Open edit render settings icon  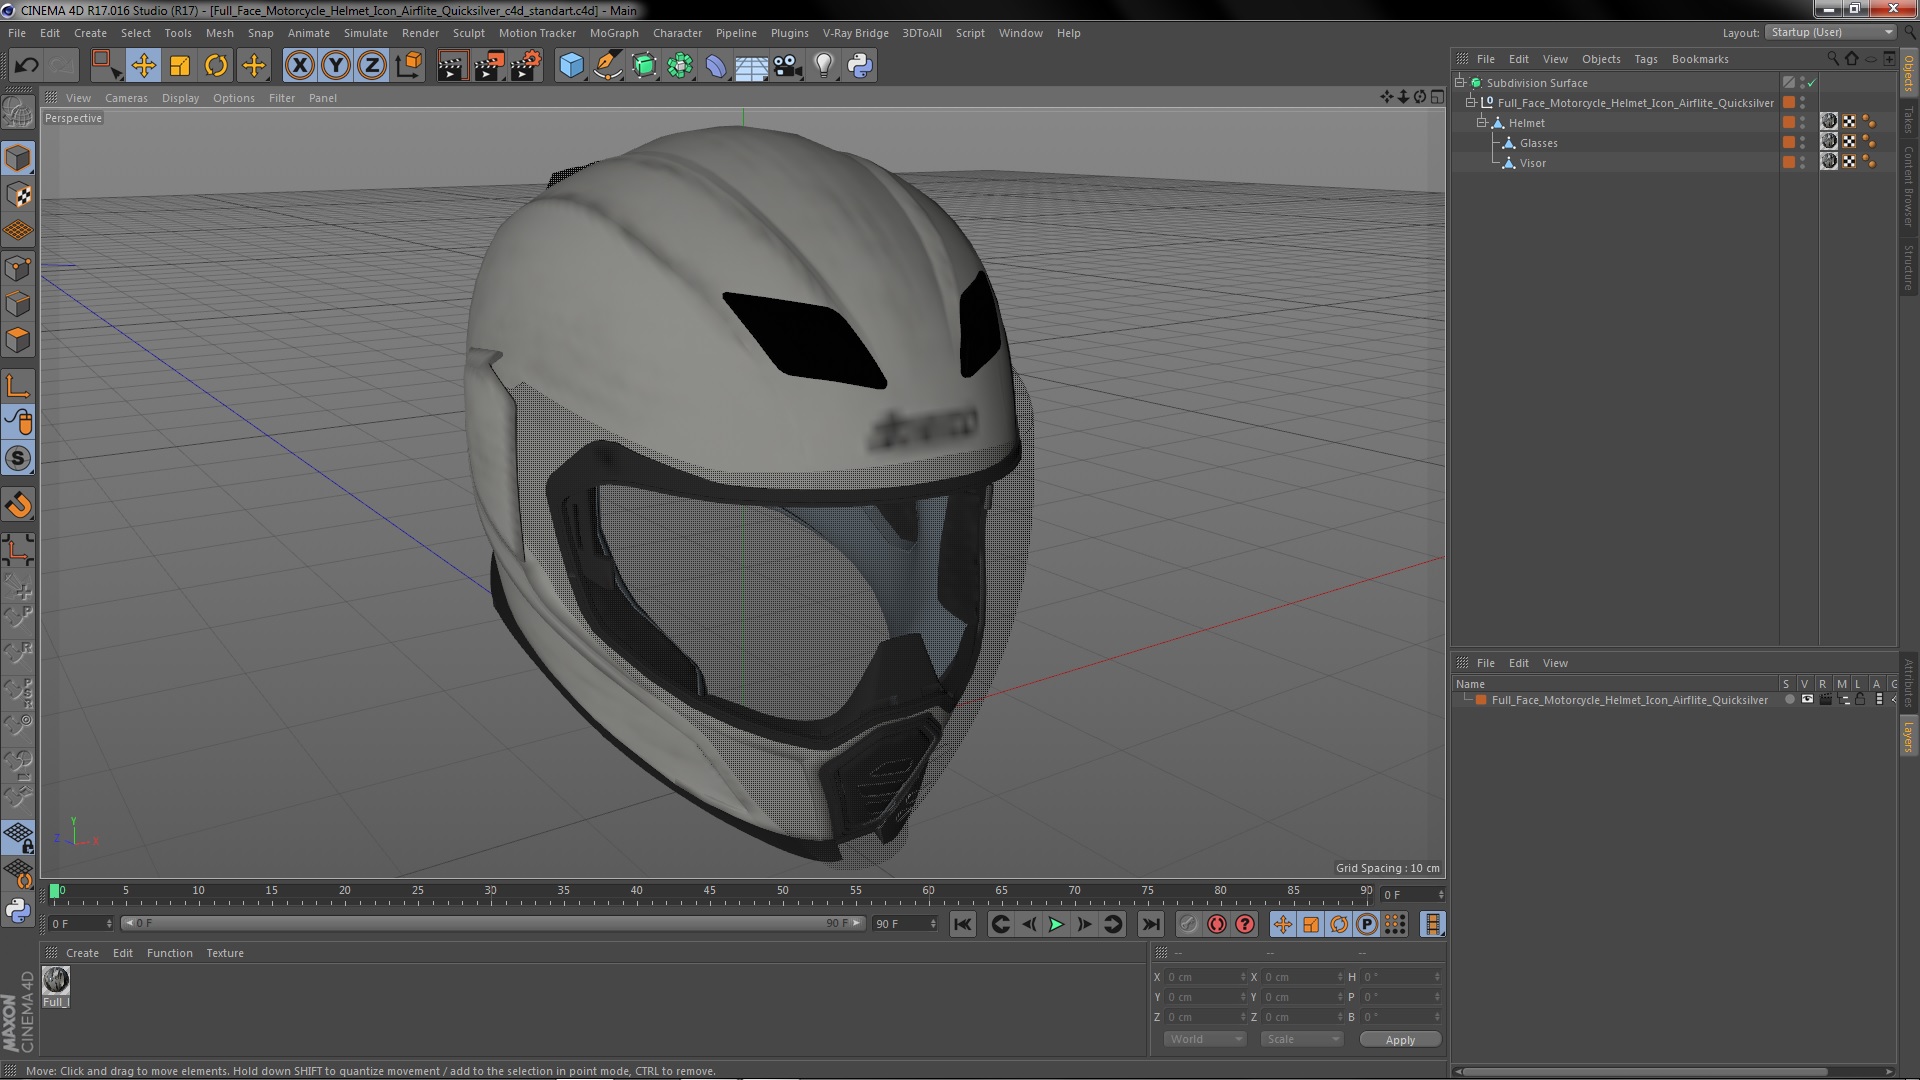[526, 66]
